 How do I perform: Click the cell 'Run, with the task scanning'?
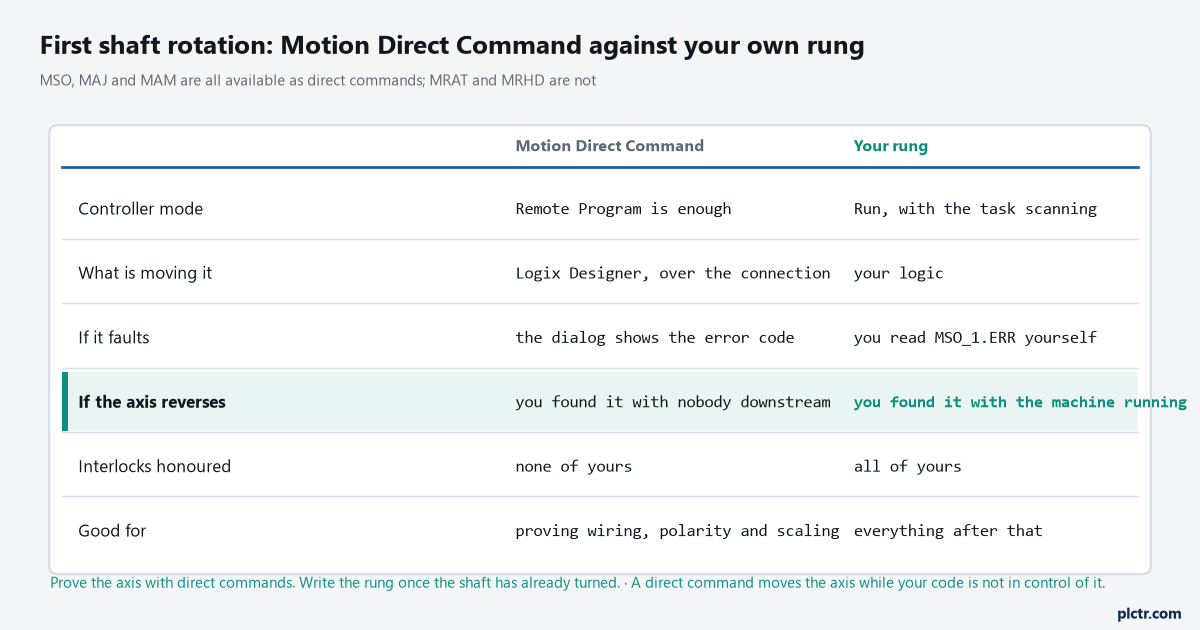coord(975,209)
